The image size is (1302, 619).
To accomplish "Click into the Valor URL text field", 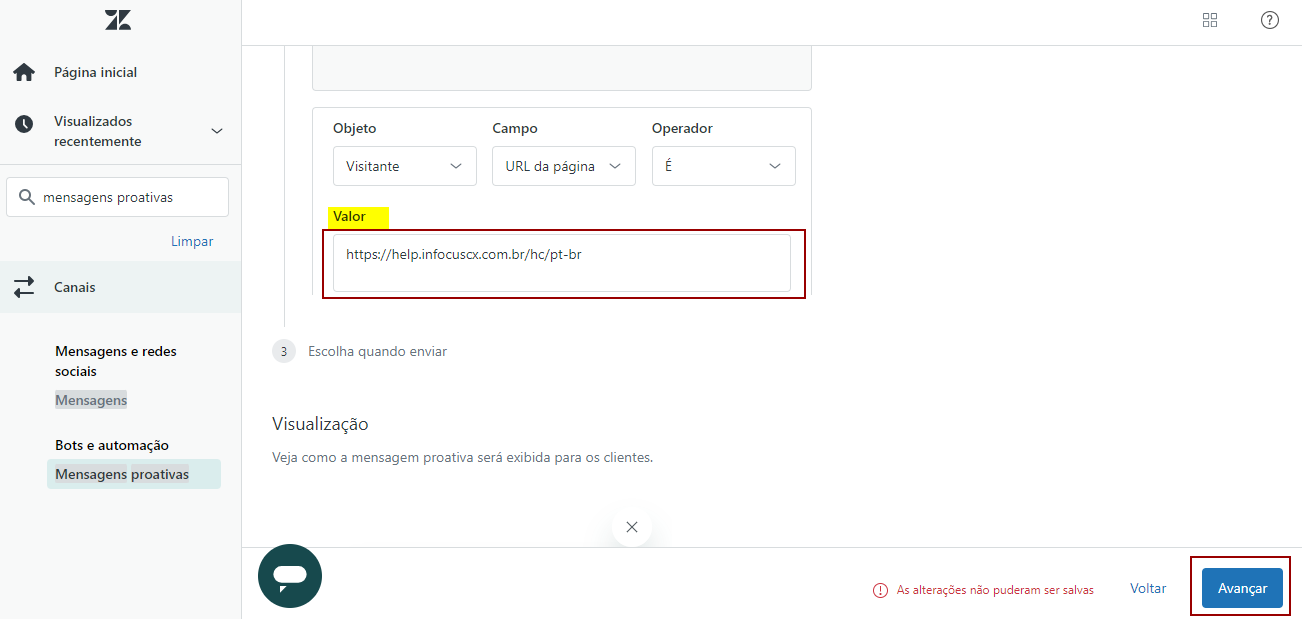I will [561, 263].
